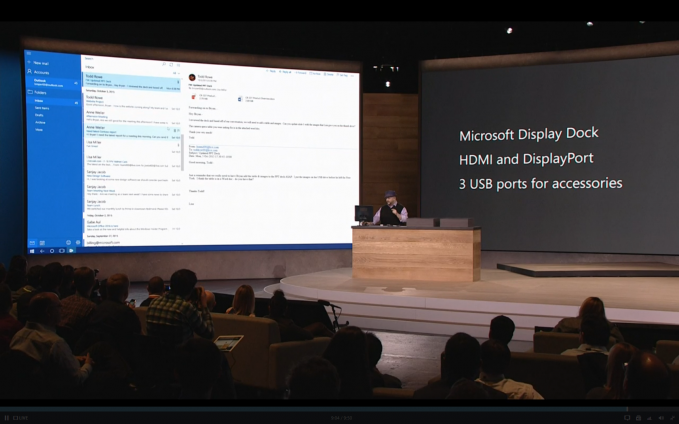This screenshot has height=424, width=679.
Task: Open the Archive folder in the sidebar
Action: click(40, 123)
